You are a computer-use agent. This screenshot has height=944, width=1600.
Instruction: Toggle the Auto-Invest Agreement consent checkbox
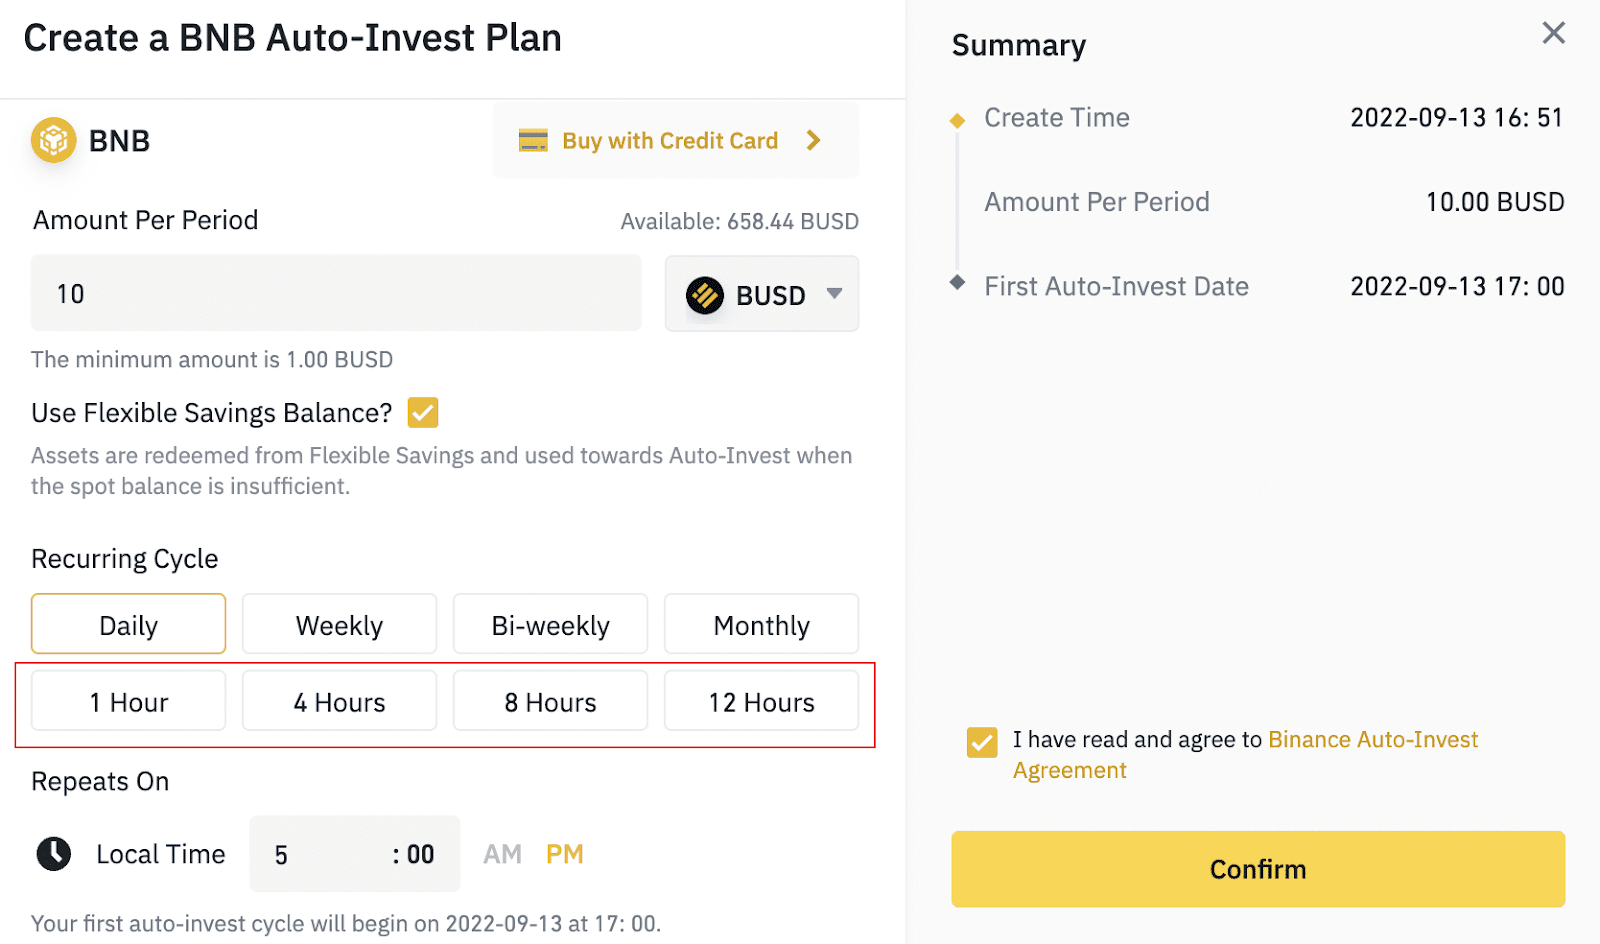(x=982, y=742)
